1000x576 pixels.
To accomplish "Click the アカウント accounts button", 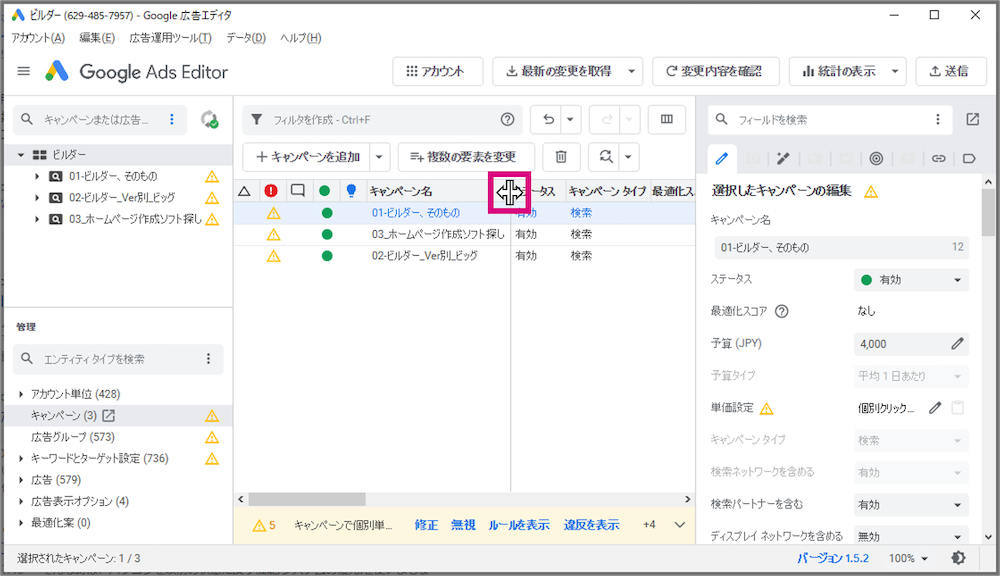I will click(x=438, y=71).
